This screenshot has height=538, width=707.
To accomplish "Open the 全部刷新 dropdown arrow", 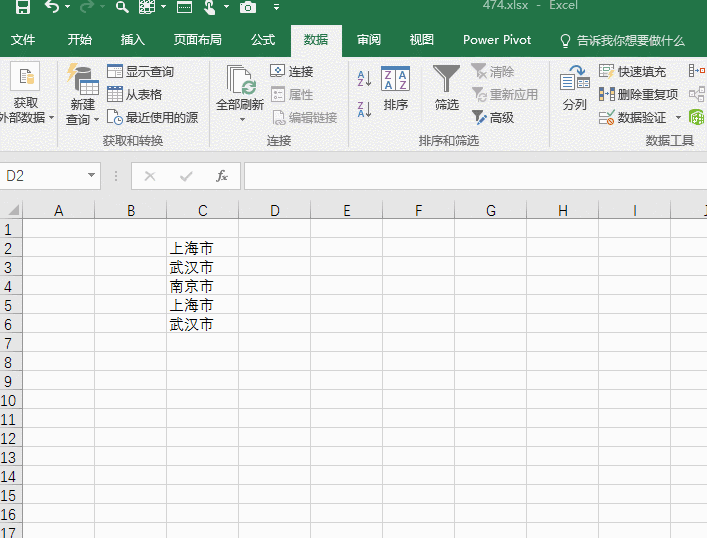I will pyautogui.click(x=240, y=120).
